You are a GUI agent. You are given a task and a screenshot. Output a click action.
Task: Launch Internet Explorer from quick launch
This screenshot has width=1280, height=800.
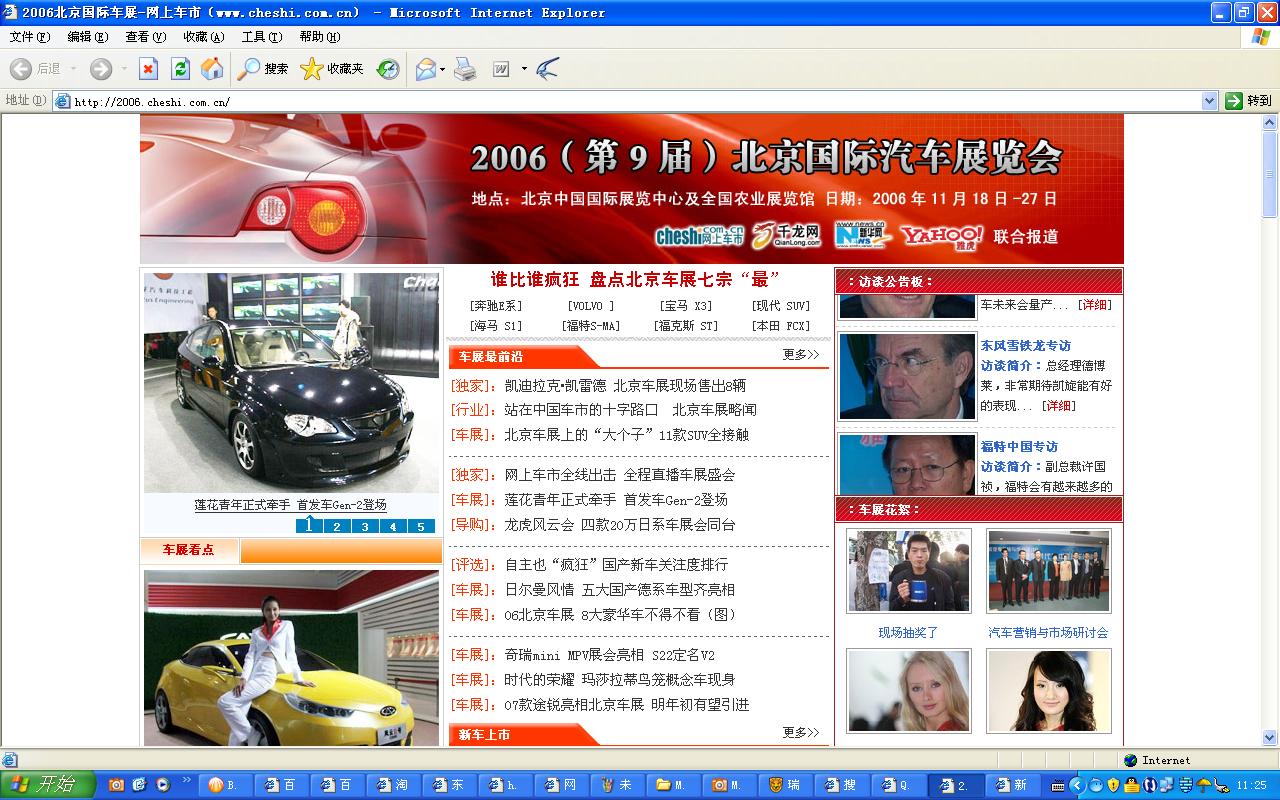tap(139, 785)
